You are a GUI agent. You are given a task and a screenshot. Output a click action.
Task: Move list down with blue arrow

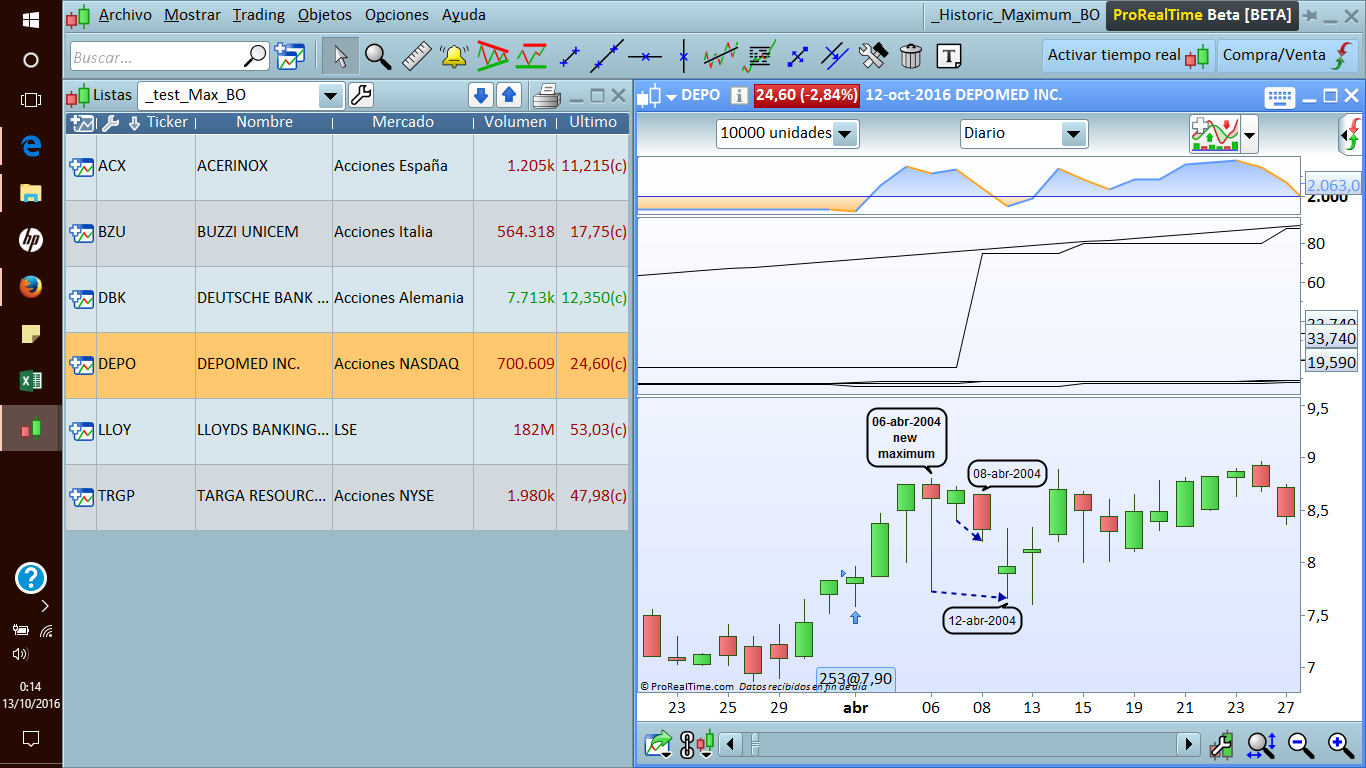click(481, 96)
